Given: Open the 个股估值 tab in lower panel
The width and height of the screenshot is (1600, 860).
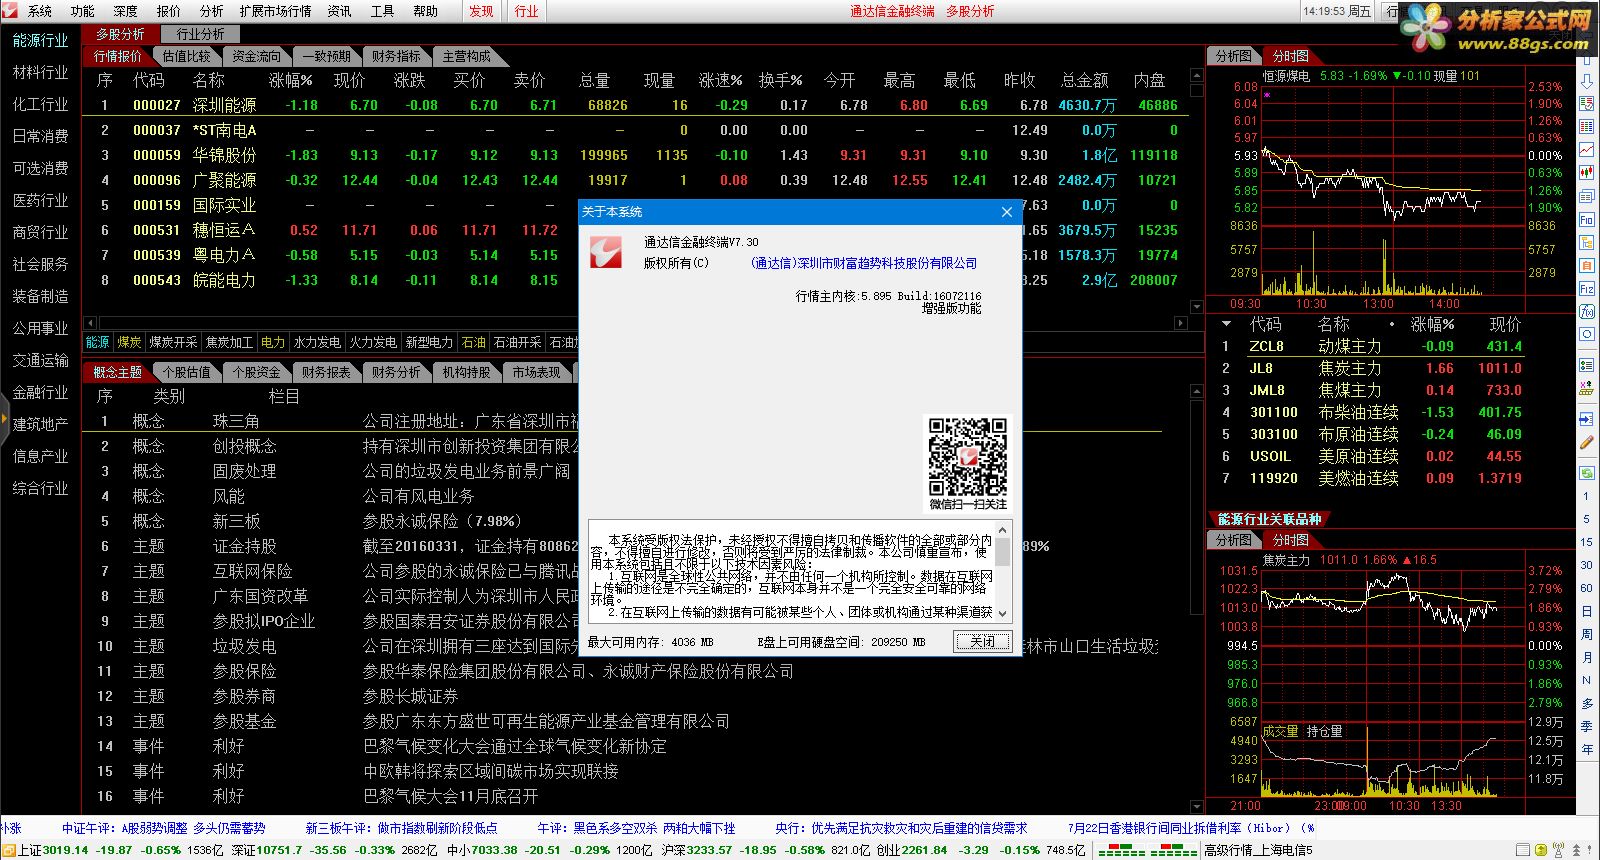Looking at the screenshot, I should [x=186, y=372].
